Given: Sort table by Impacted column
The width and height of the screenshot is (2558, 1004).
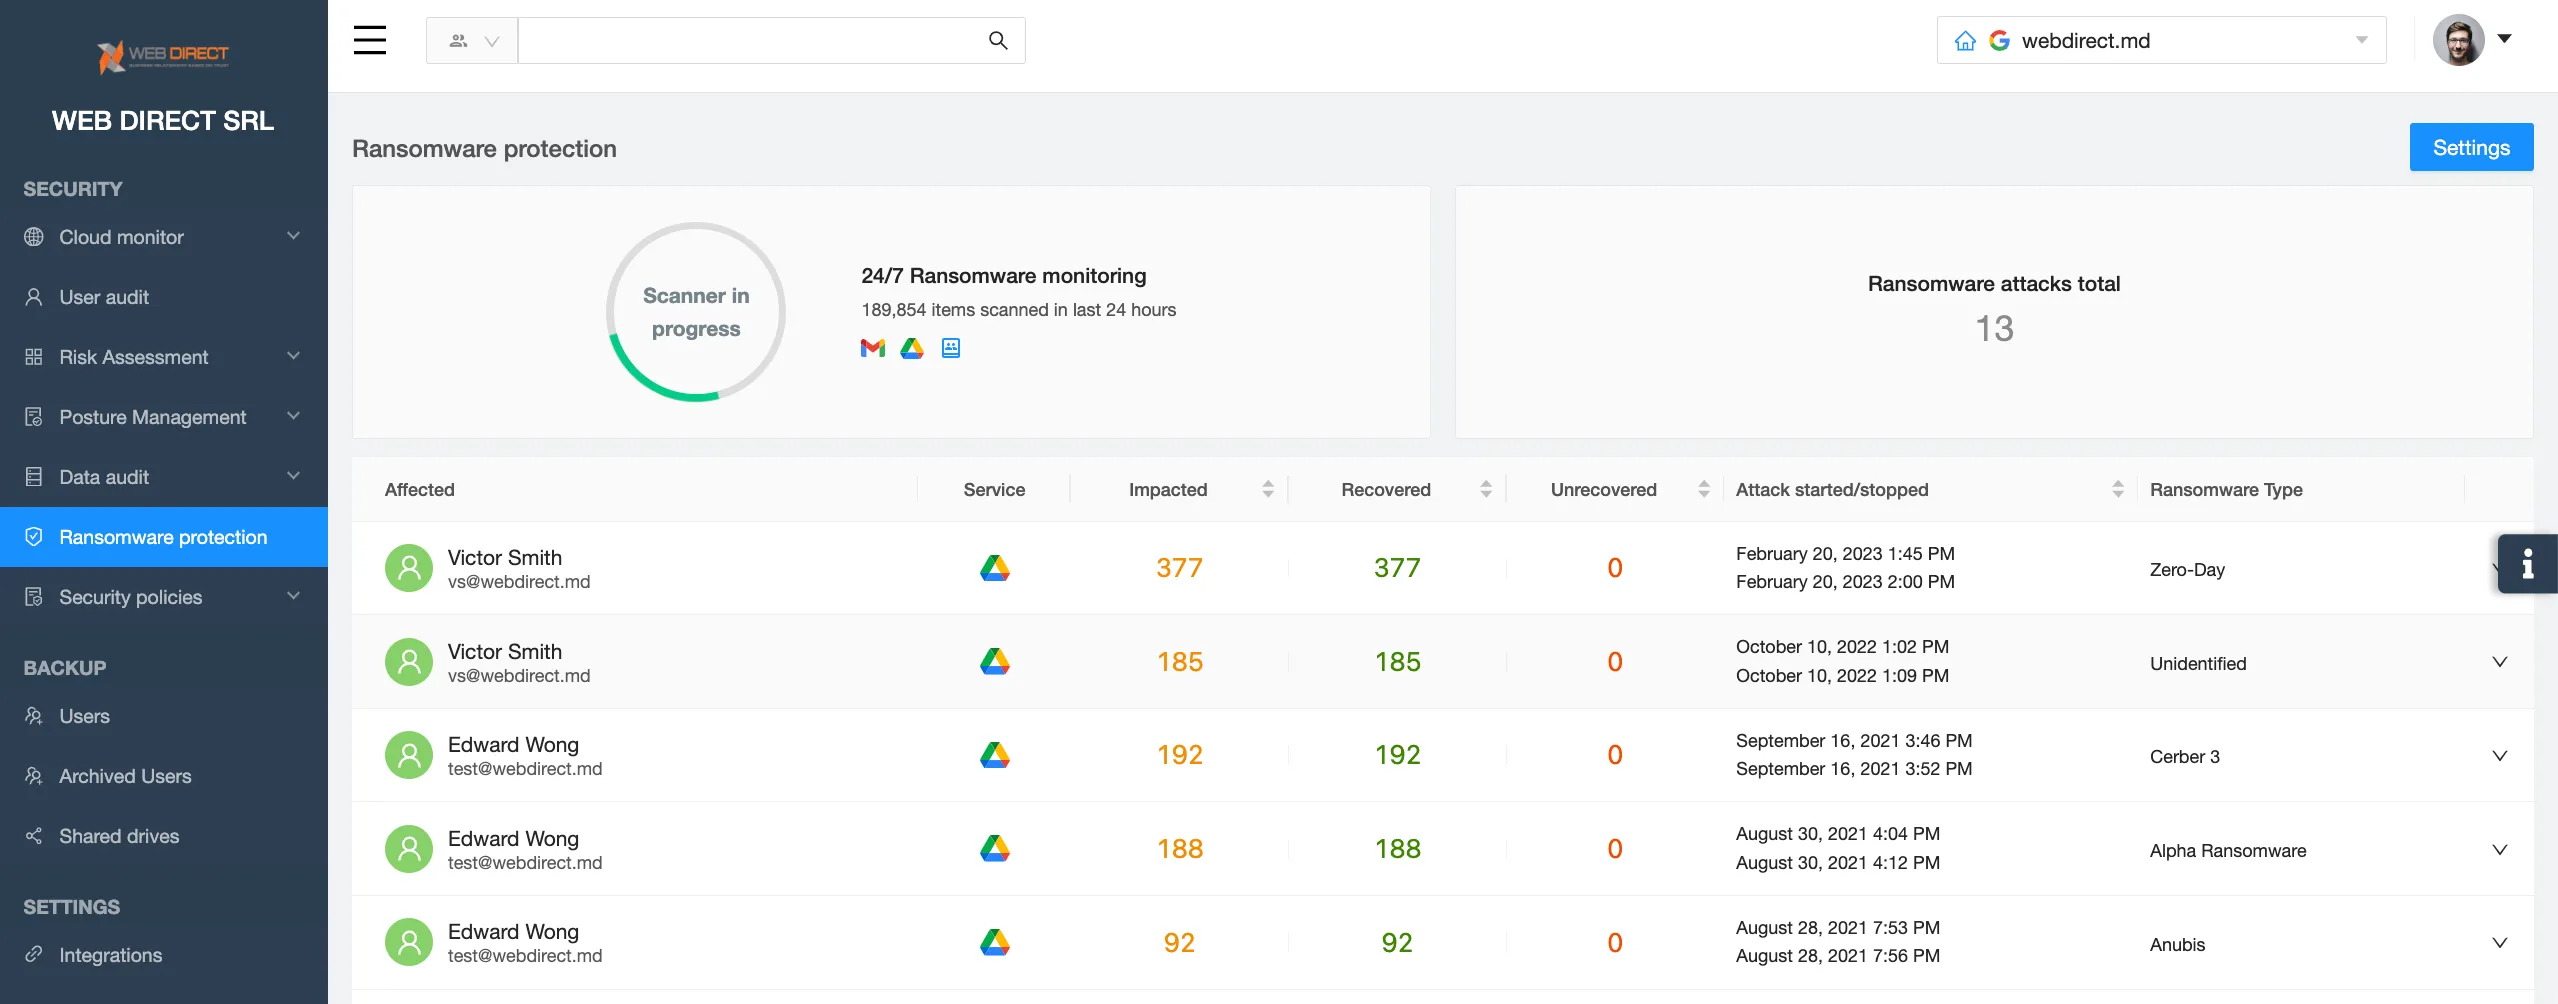Looking at the screenshot, I should 1267,489.
